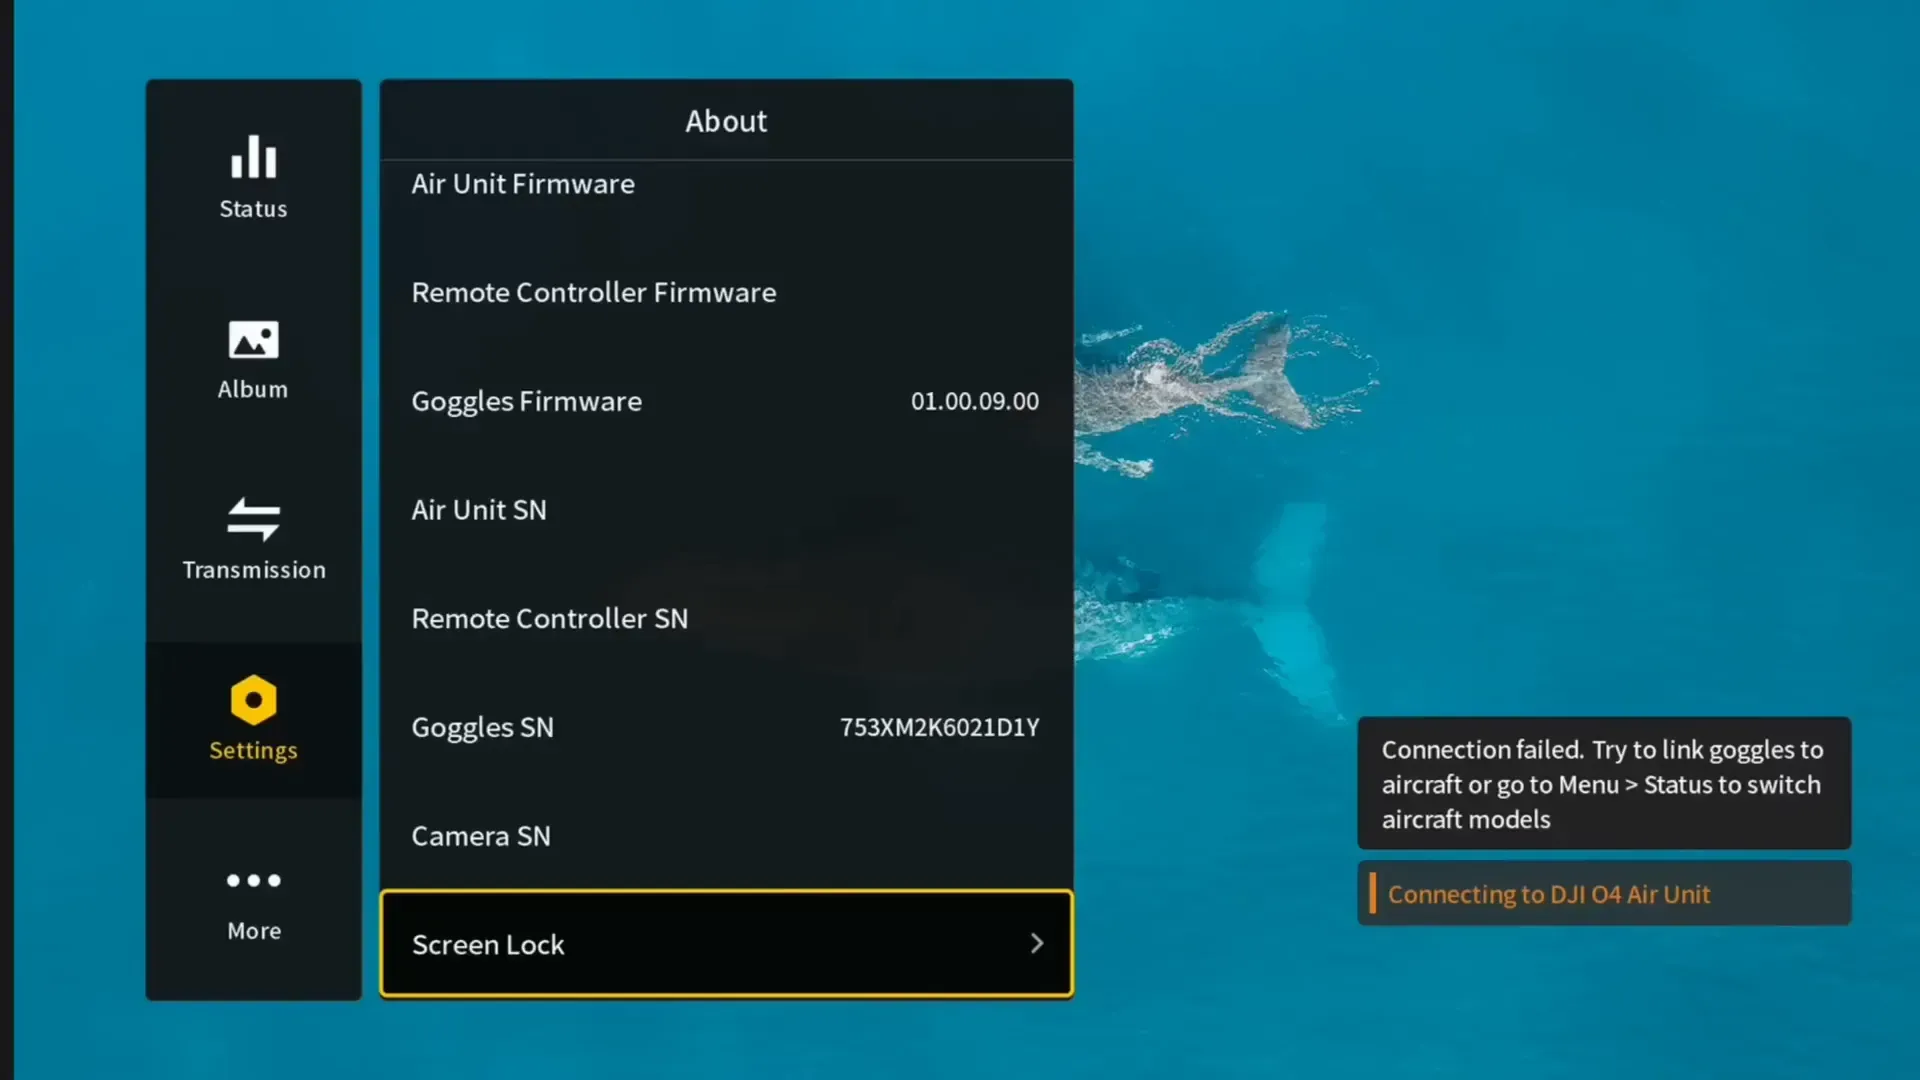Open the Screen Lock row
The width and height of the screenshot is (1920, 1080).
[x=727, y=943]
